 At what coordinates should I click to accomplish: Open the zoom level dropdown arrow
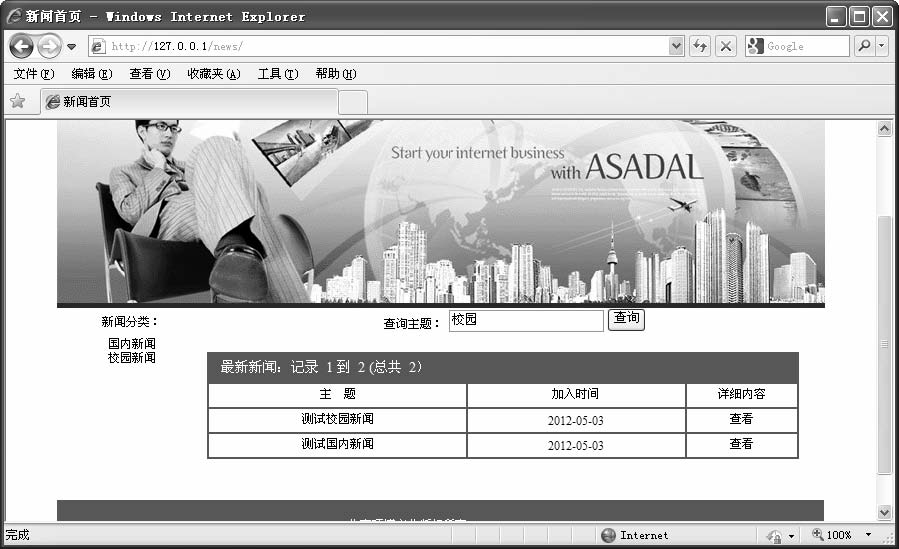coord(868,535)
